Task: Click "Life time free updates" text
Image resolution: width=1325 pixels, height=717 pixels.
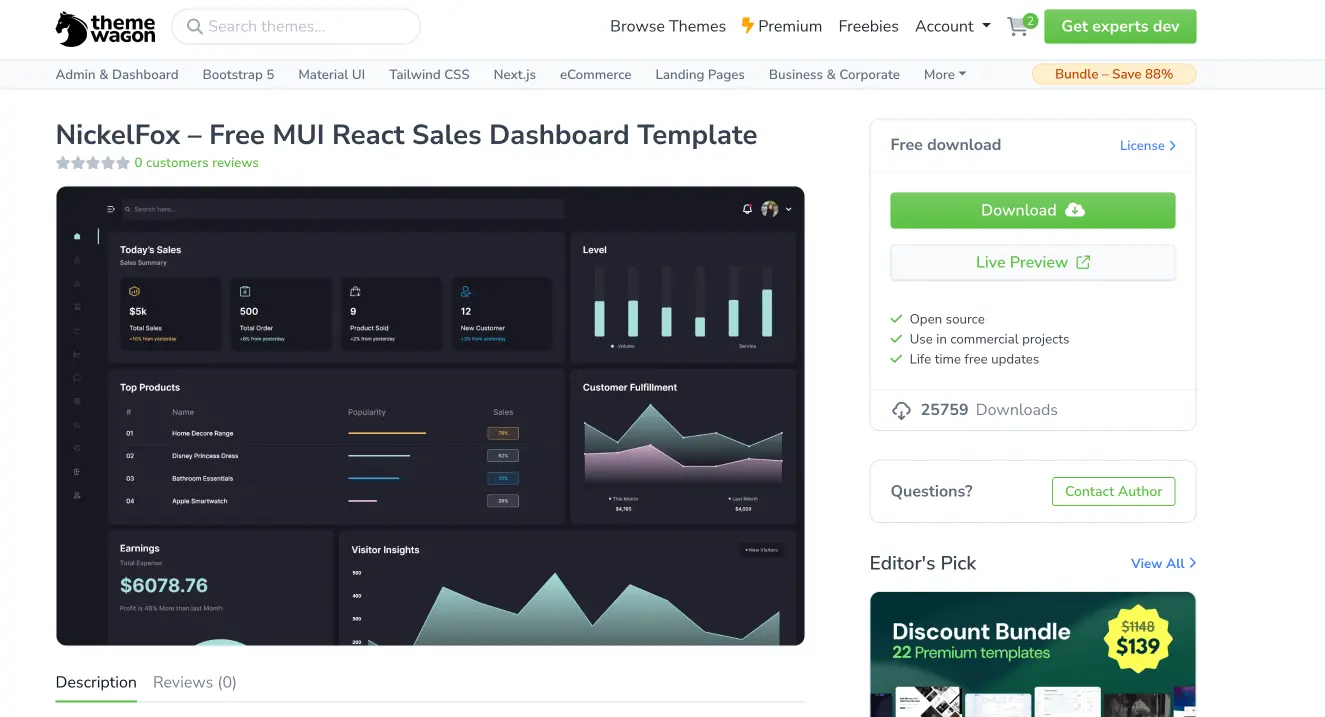Action: point(974,359)
